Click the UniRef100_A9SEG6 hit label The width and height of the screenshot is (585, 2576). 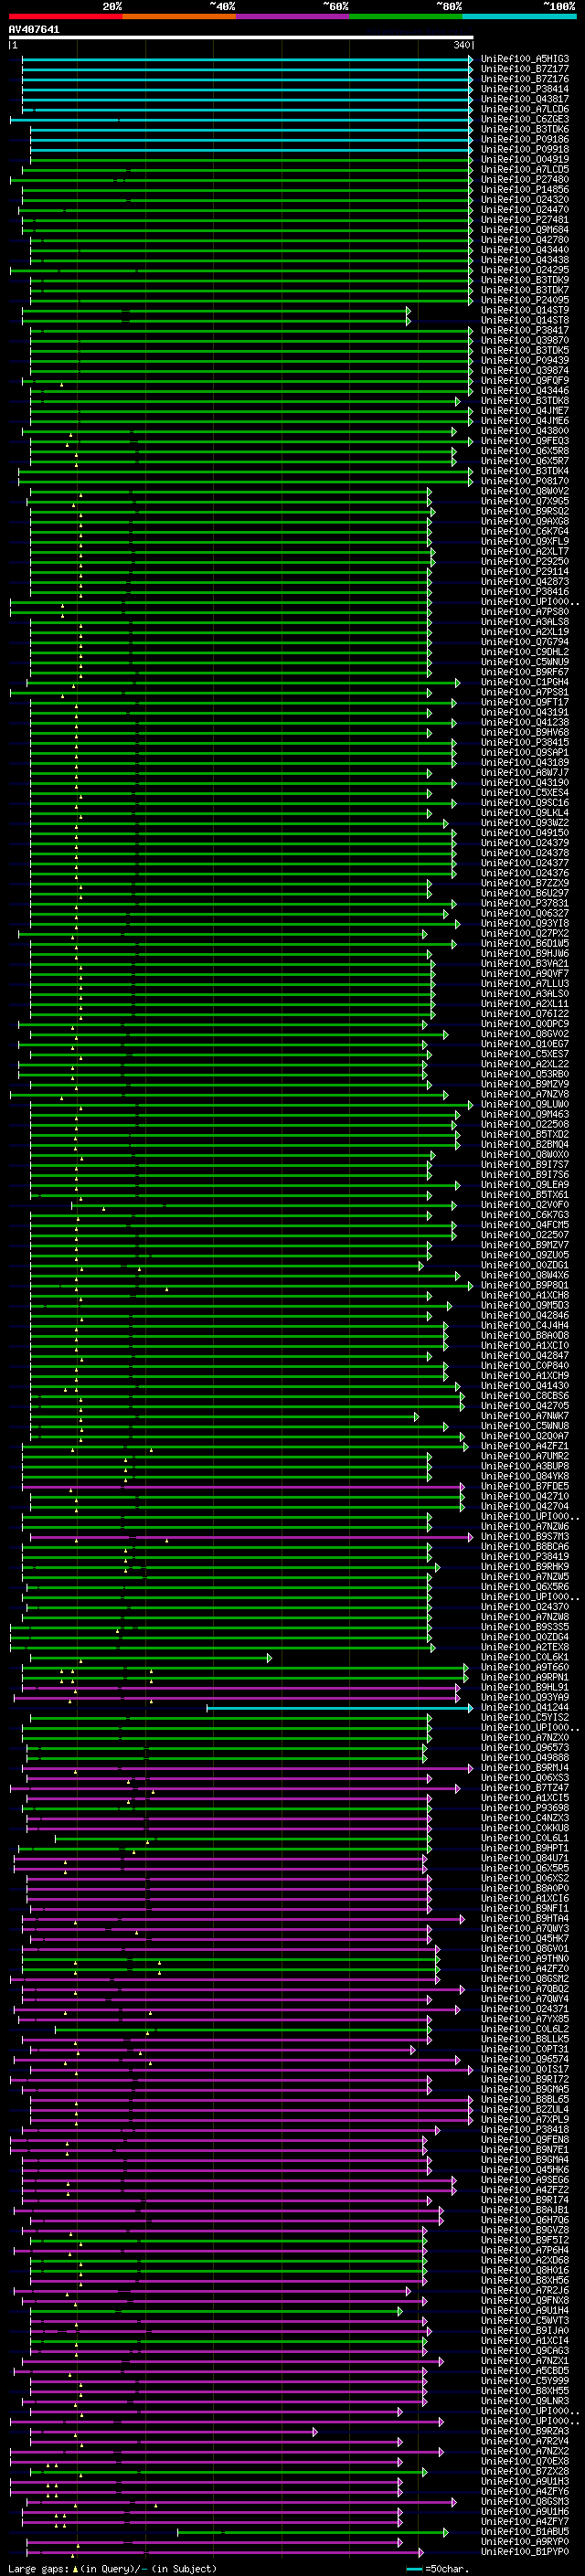click(x=525, y=2180)
